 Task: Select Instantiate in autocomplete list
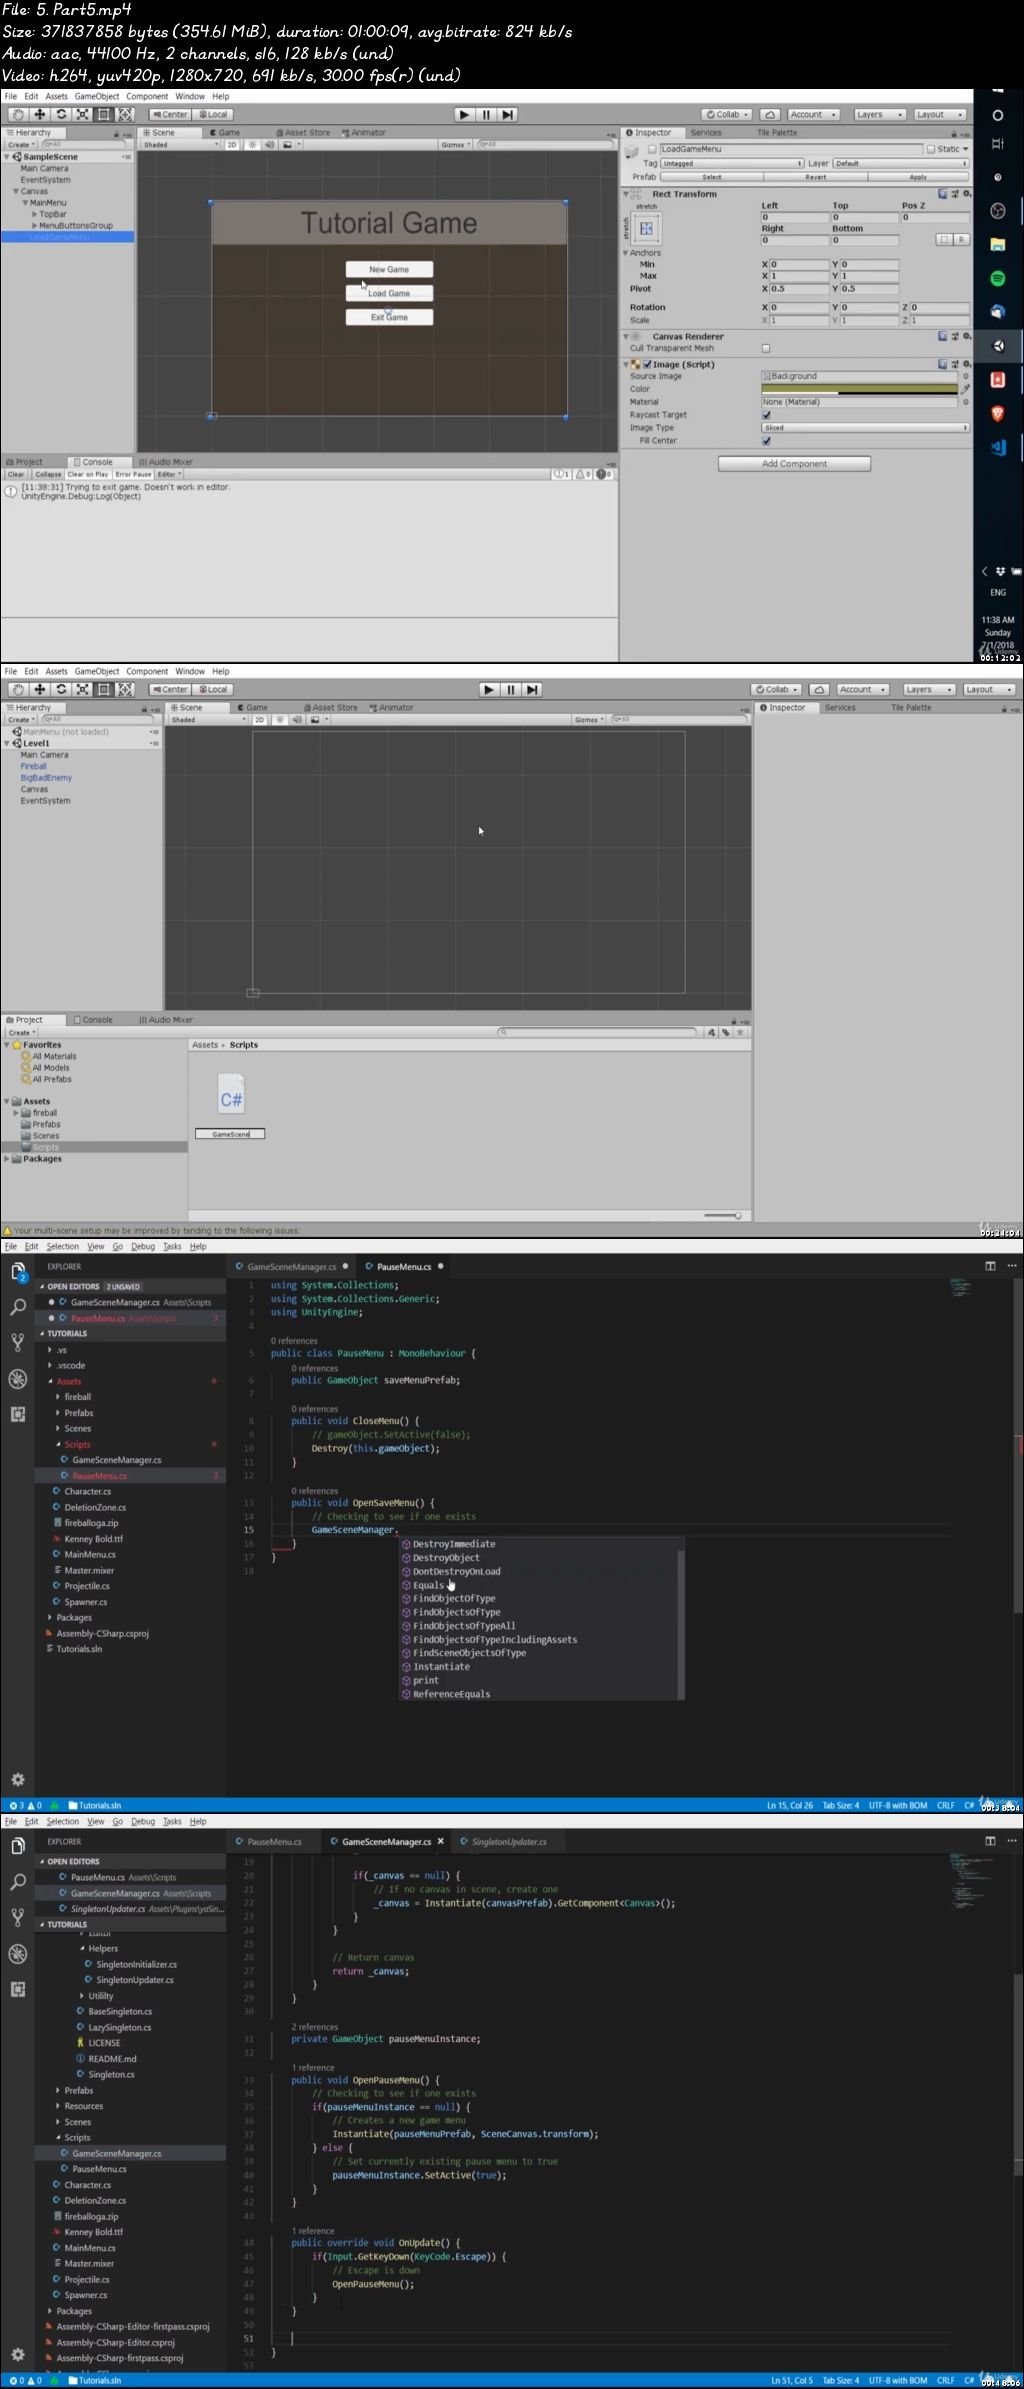point(441,1666)
